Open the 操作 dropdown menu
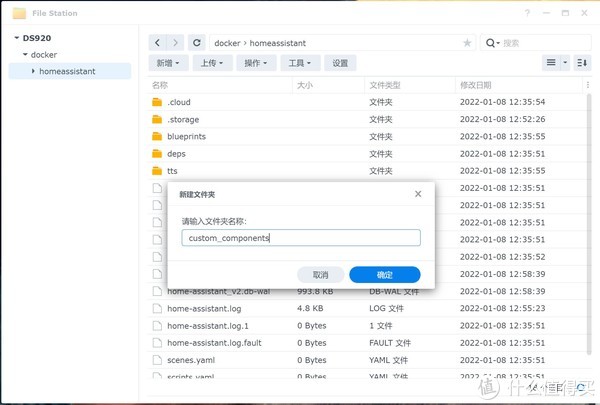Screen dimensions: 600x405 point(256,63)
